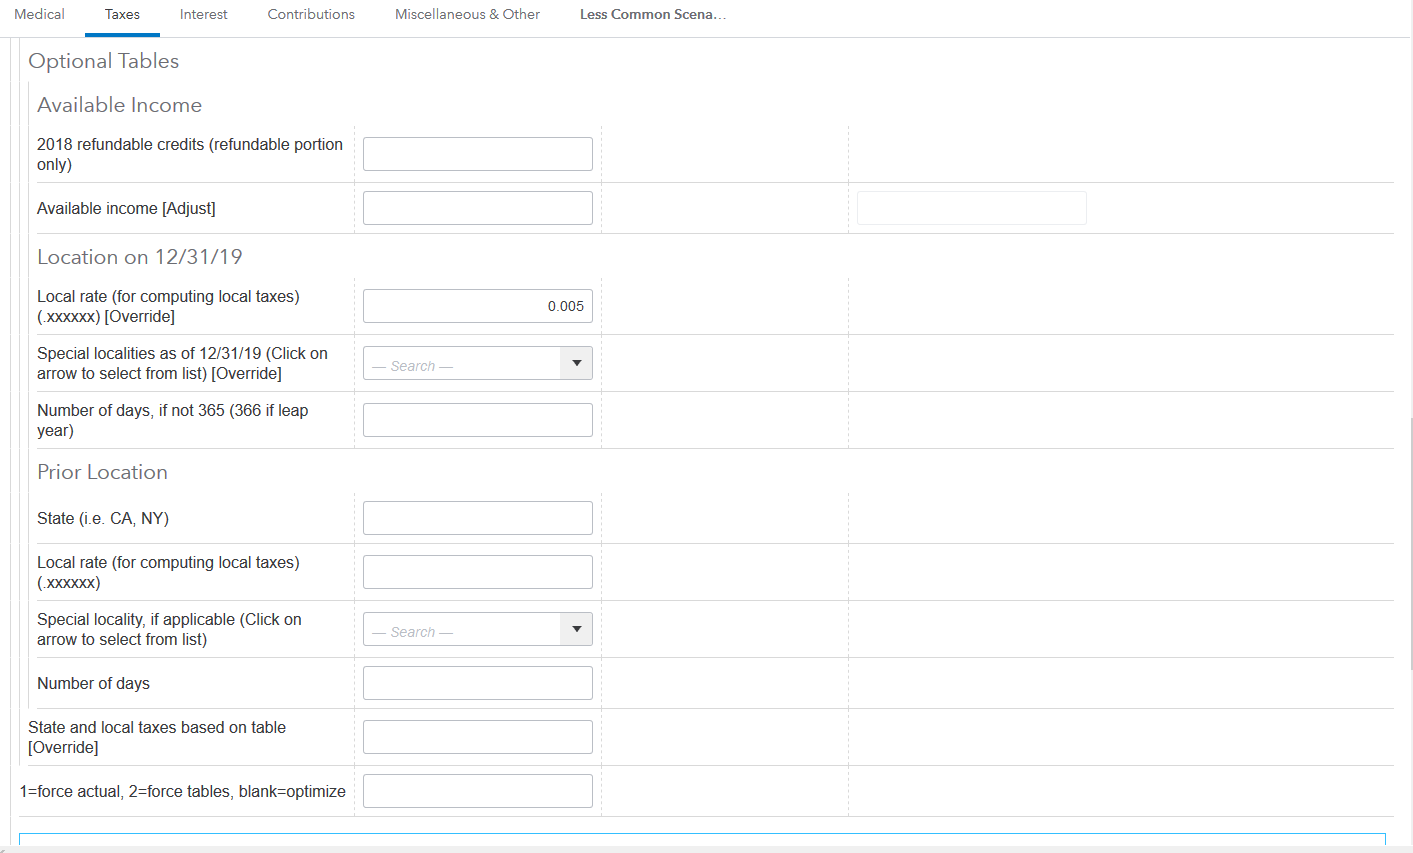
Task: Expand Prior Location special locality dropdown arrow
Action: (576, 629)
